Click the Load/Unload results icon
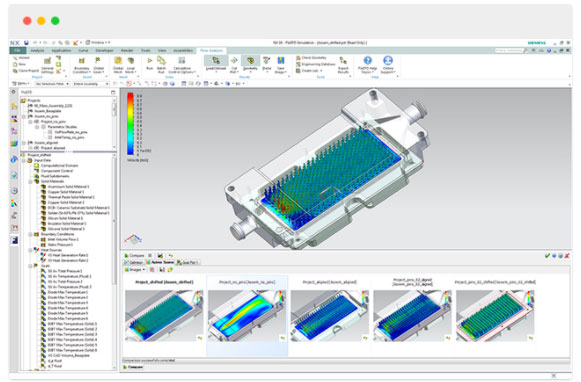581x382 pixels. tap(216, 64)
